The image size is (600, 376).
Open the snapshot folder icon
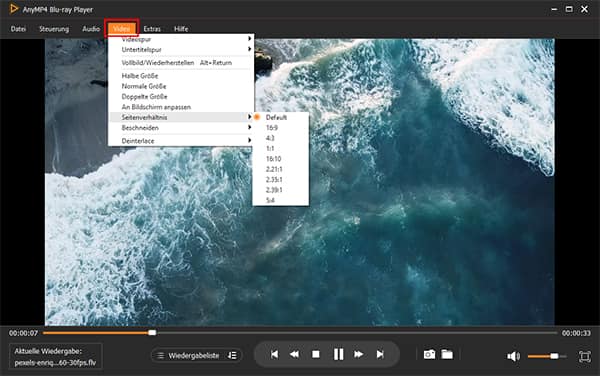pyautogui.click(x=447, y=355)
